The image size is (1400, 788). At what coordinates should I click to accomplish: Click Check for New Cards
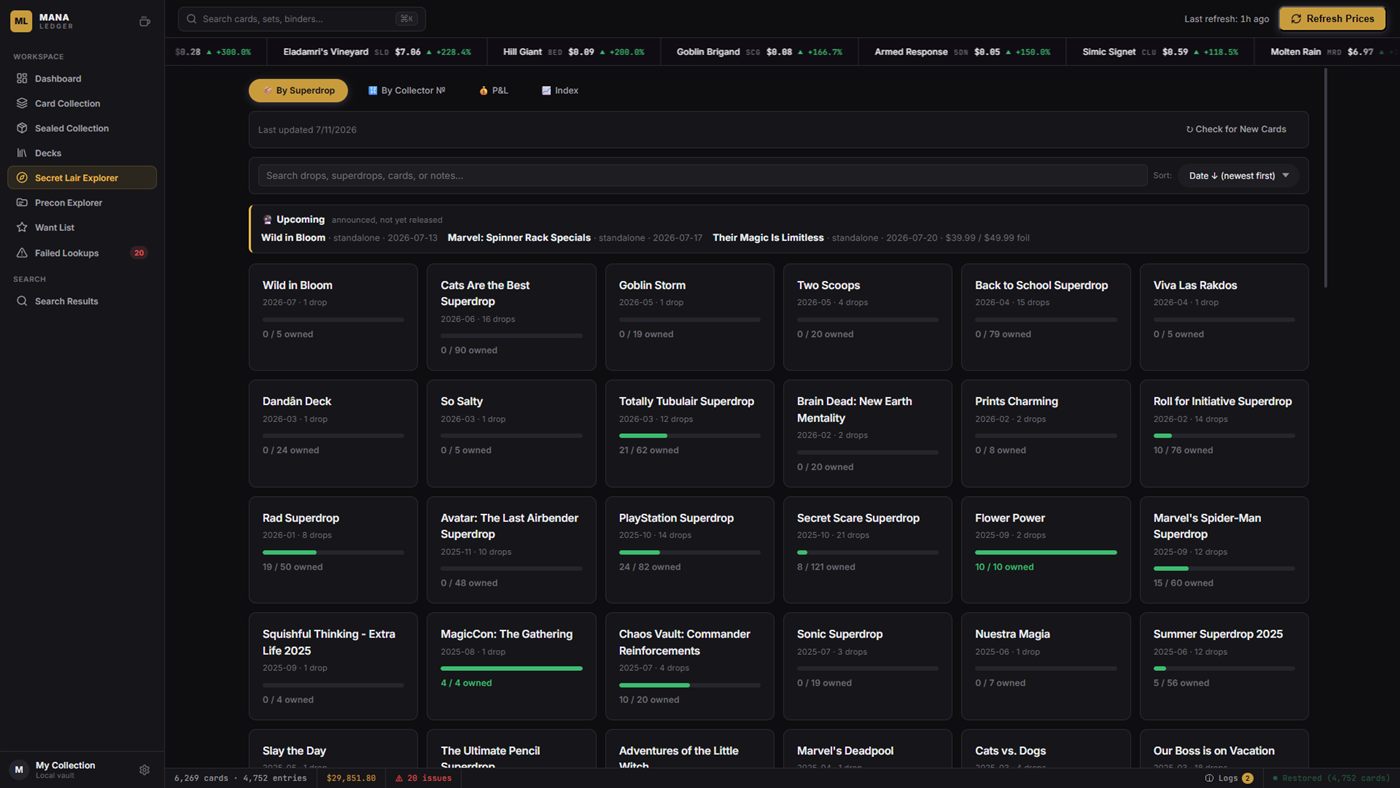point(1236,130)
